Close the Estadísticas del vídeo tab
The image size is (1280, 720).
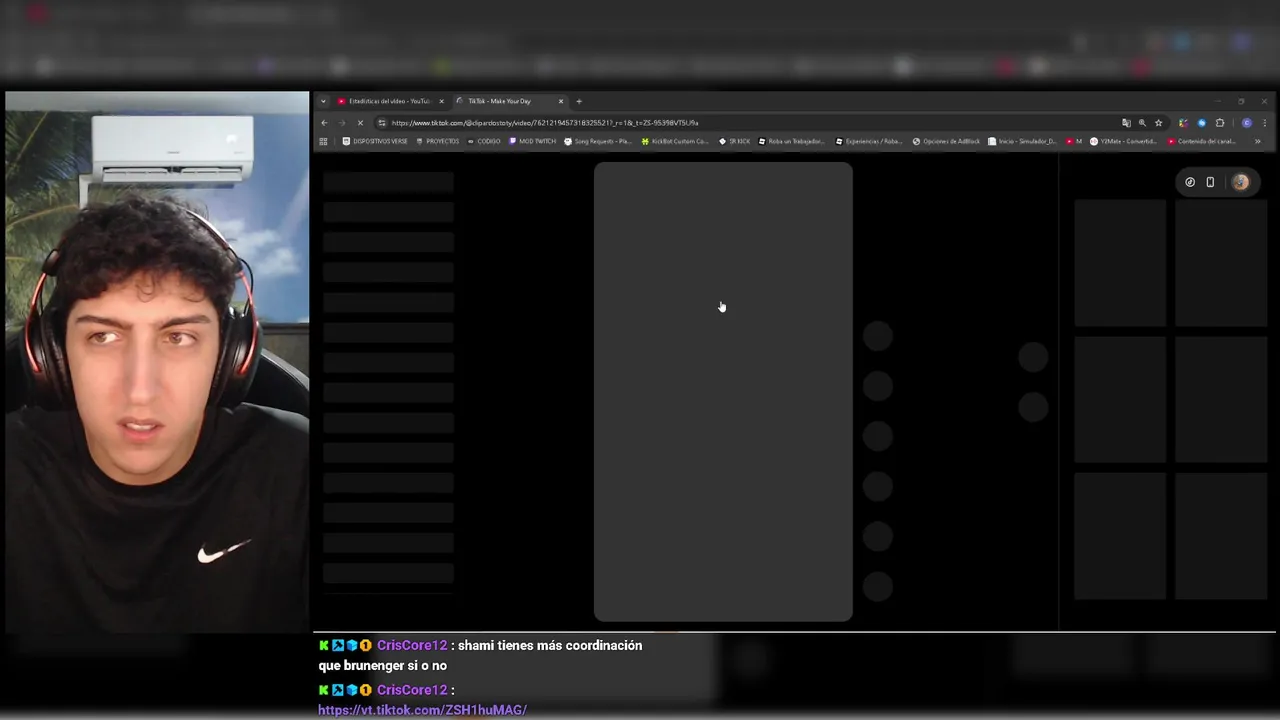pyautogui.click(x=441, y=101)
